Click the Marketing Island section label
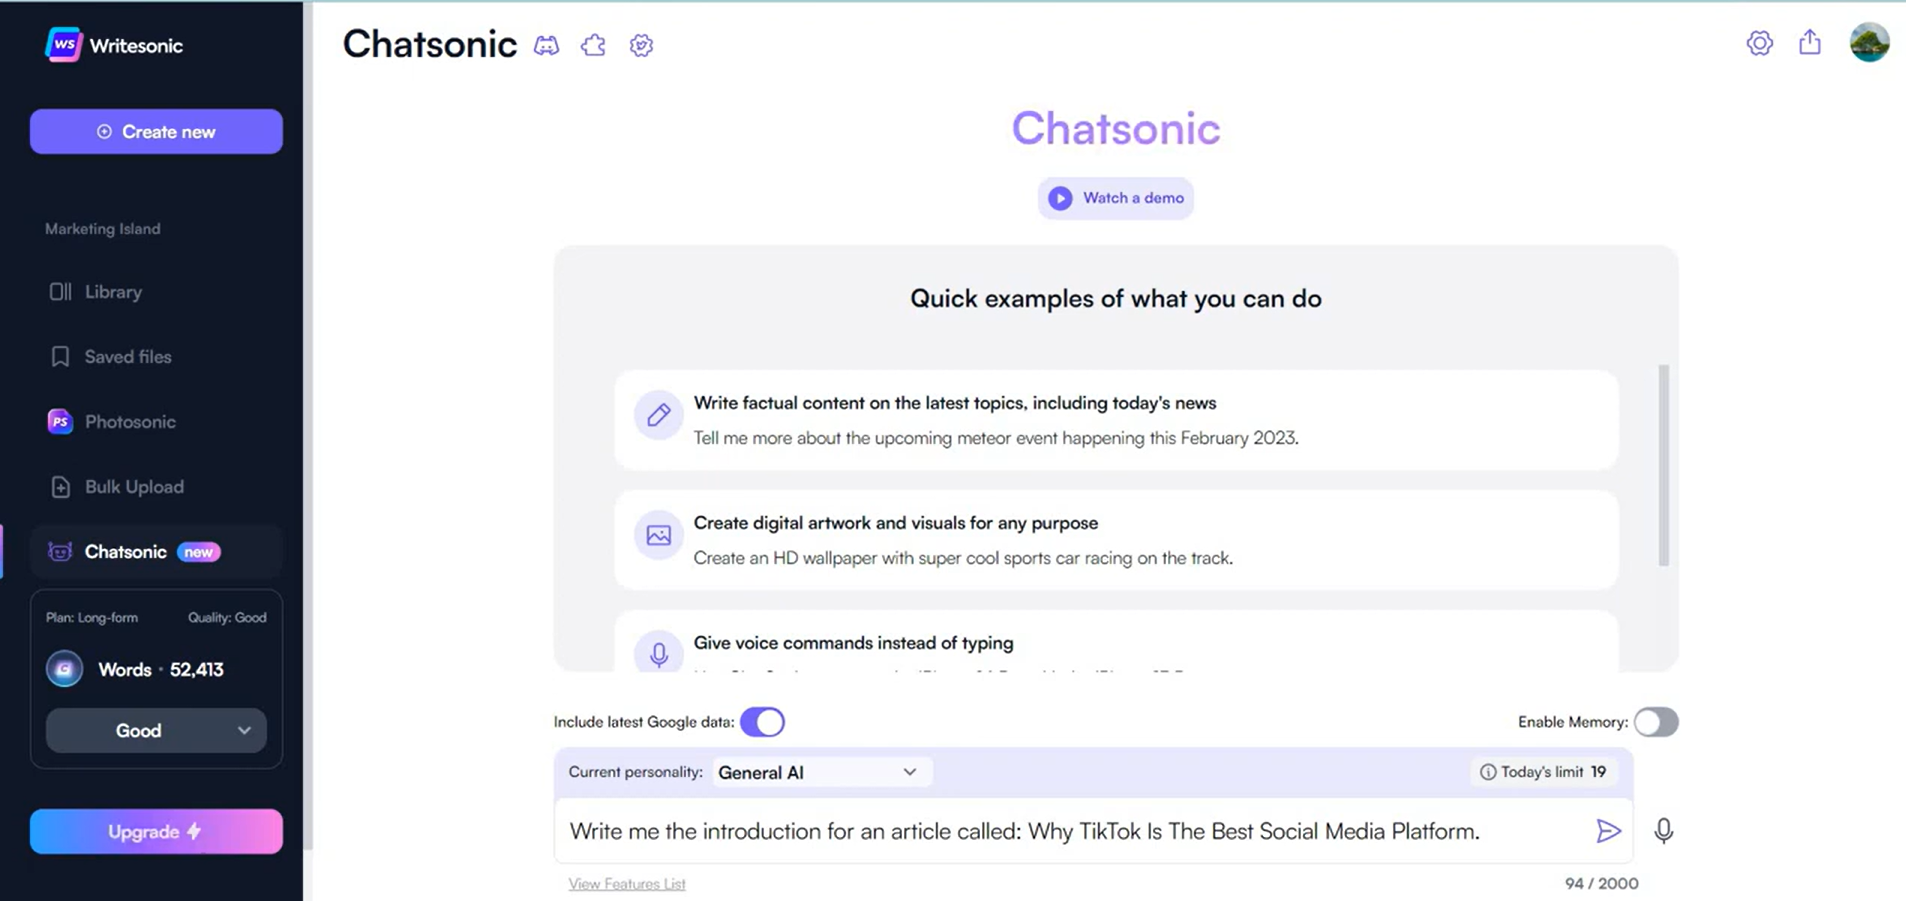Viewport: 1906px width, 901px height. pos(102,228)
